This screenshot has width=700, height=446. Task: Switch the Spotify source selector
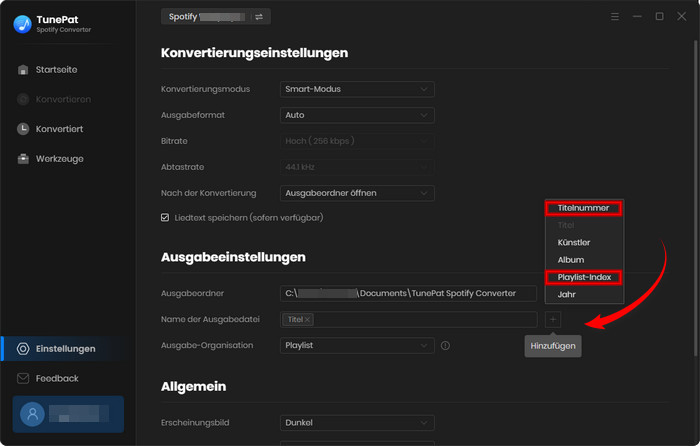[x=259, y=17]
